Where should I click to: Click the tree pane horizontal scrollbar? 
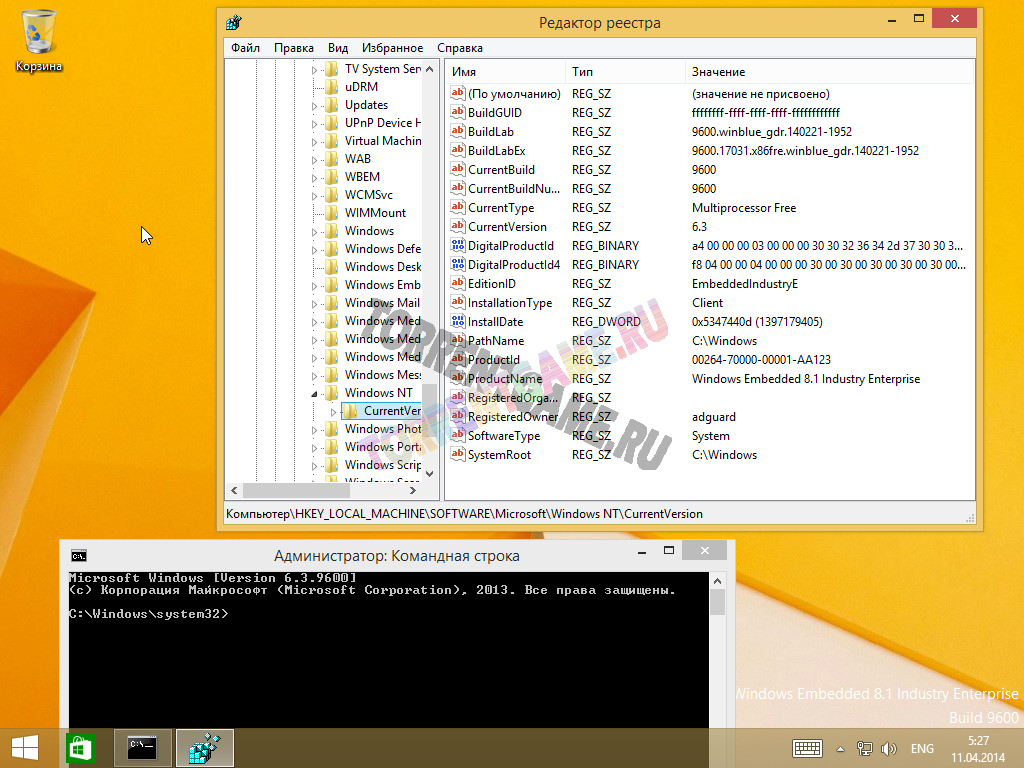click(330, 491)
